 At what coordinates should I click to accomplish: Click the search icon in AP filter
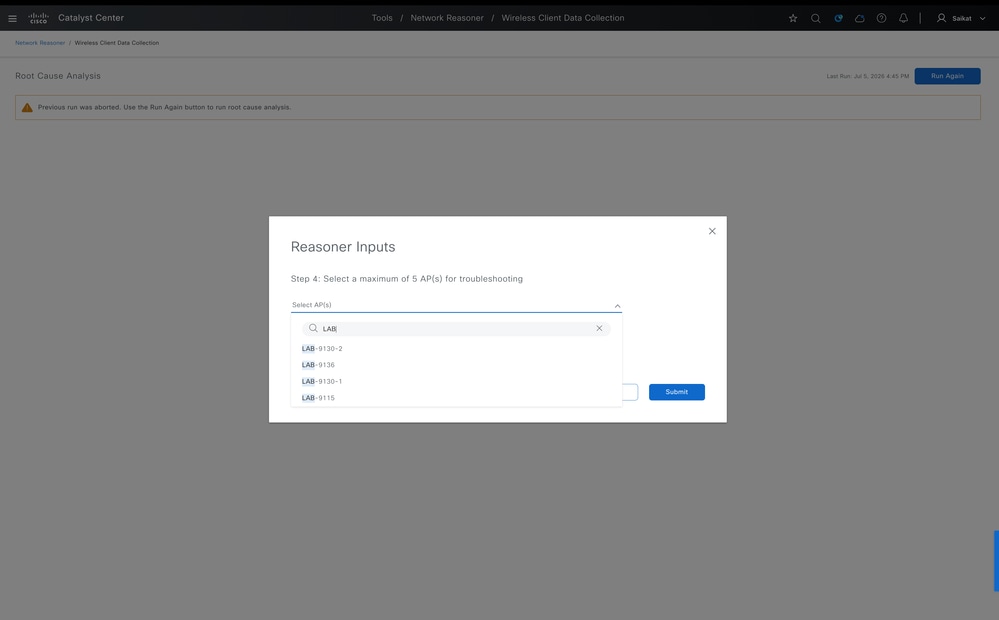coord(313,328)
